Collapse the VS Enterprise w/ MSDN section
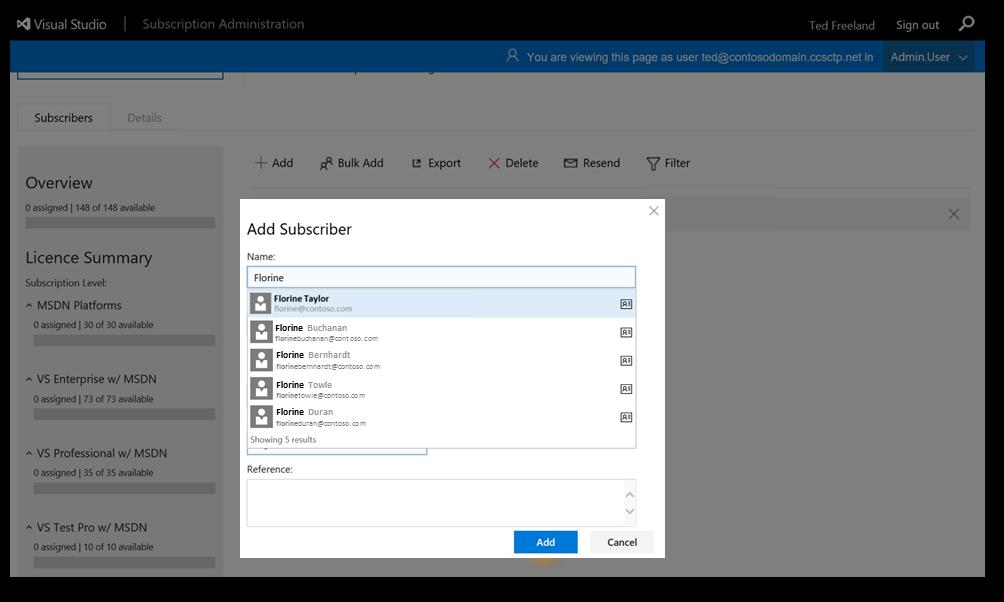The image size is (1004, 602). click(x=29, y=379)
